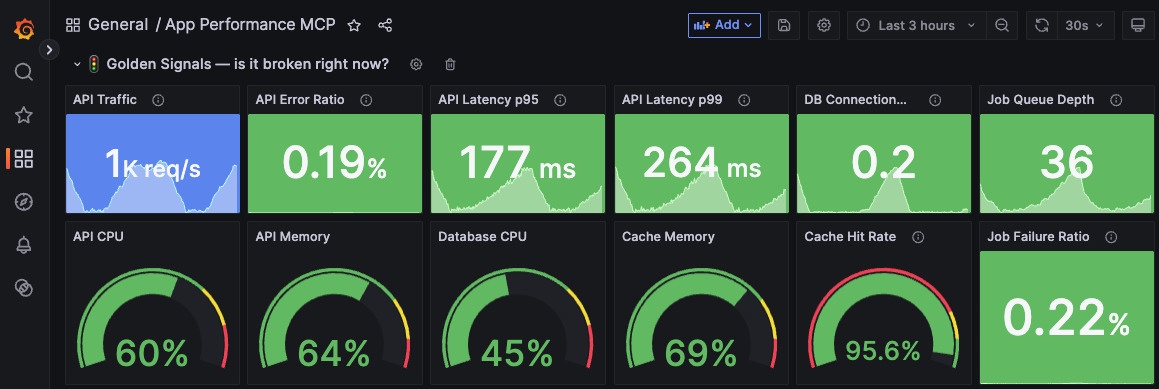Open the Last 3 hours time picker
1159x389 pixels.
(917, 25)
